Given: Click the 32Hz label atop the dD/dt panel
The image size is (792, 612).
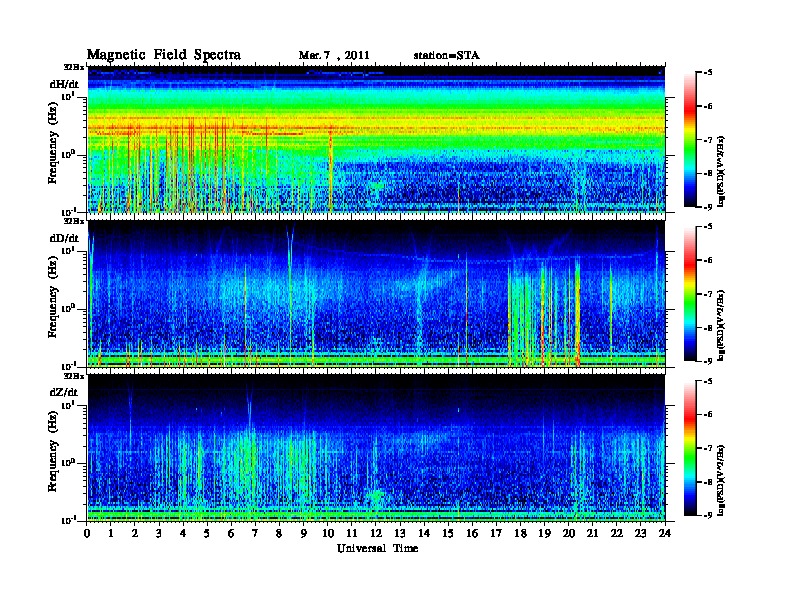Looking at the screenshot, I should coord(74,221).
